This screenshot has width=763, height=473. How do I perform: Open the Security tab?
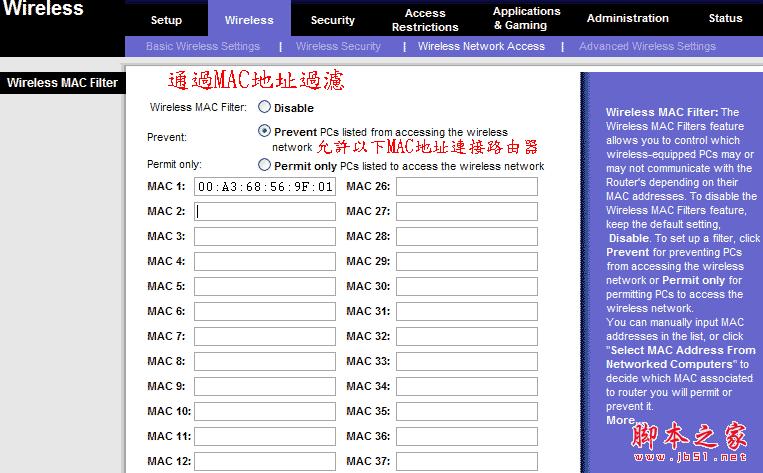point(333,20)
